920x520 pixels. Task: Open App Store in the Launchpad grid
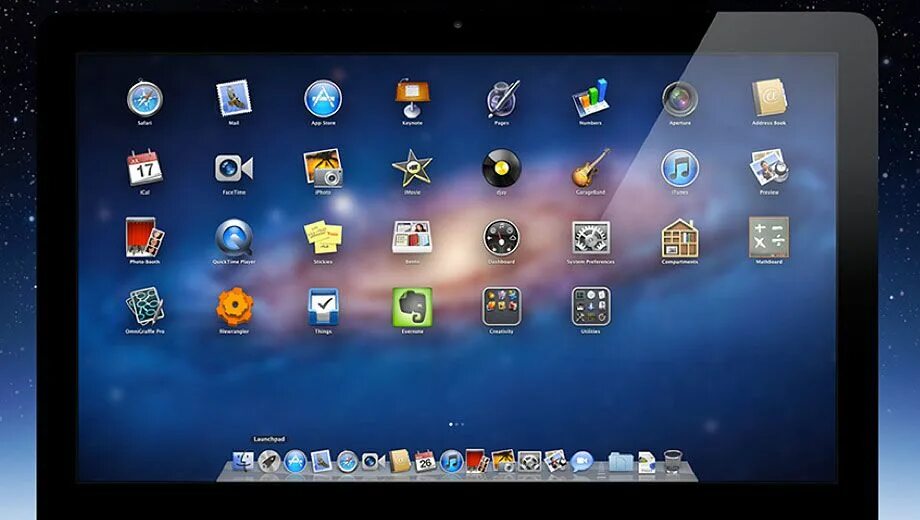tap(323, 98)
